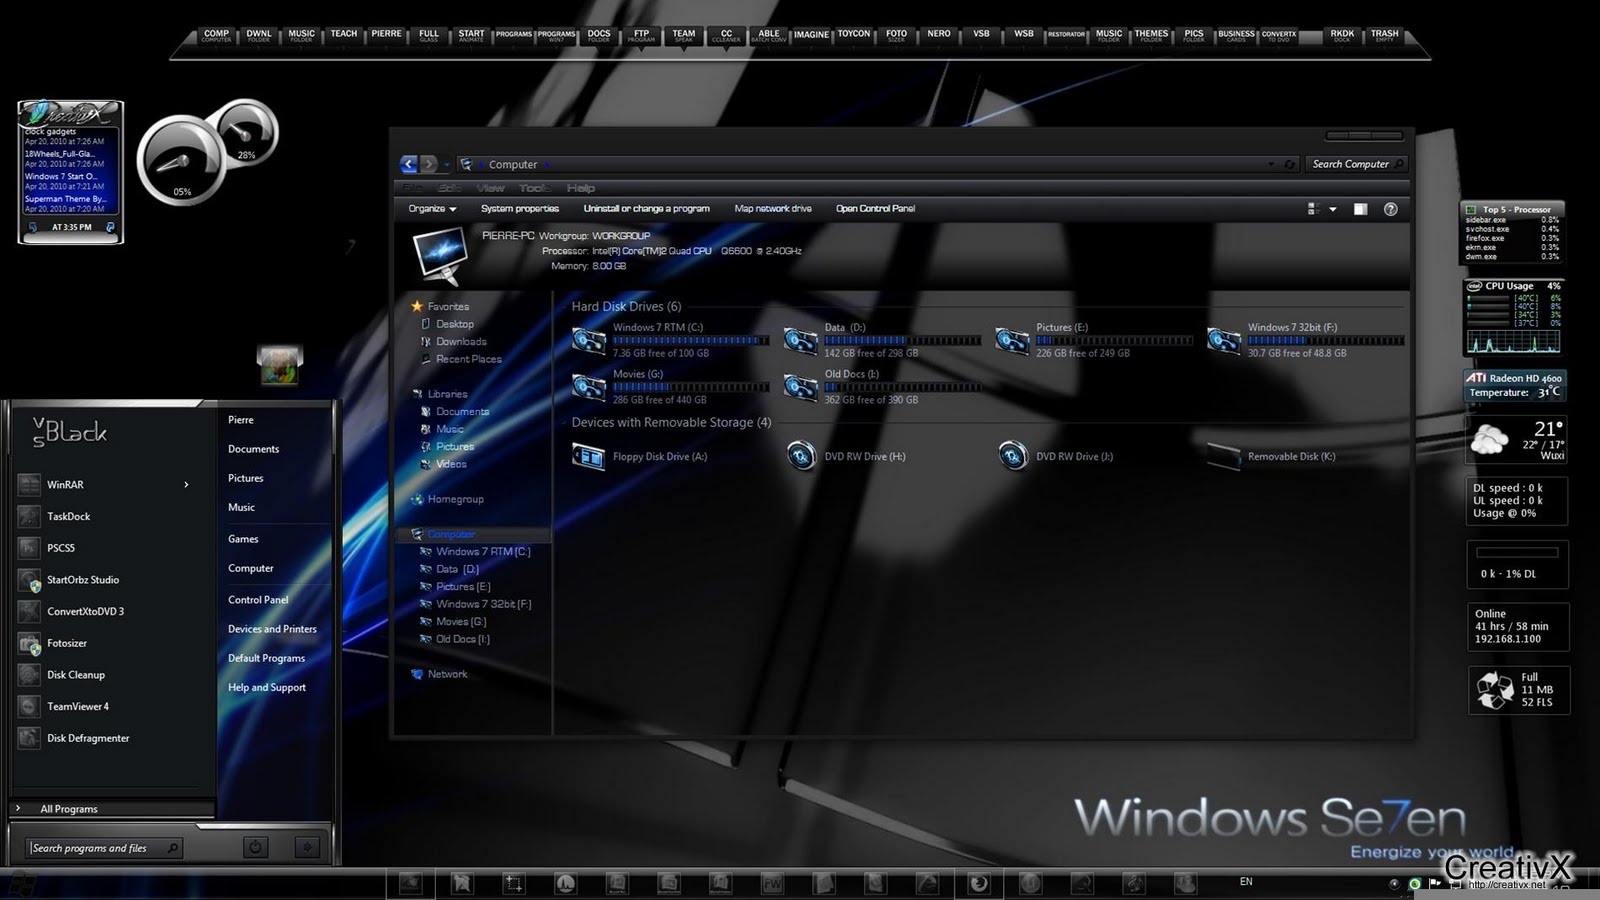
Task: Select the Removable Disk (K:) icon
Action: [x=1224, y=456]
